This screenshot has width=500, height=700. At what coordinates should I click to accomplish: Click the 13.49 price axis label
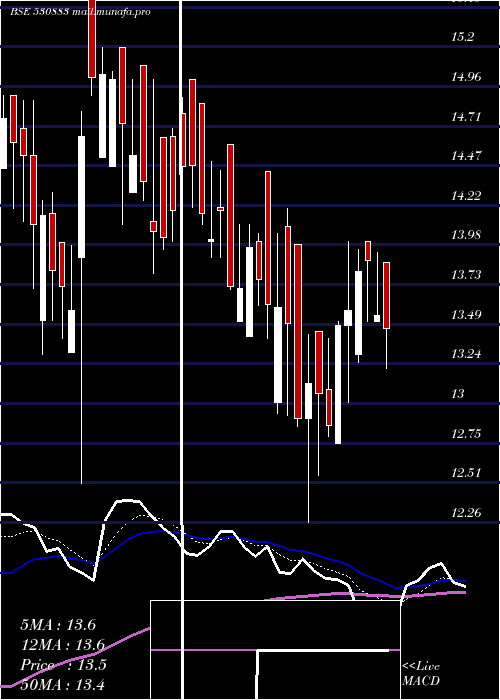[466, 315]
